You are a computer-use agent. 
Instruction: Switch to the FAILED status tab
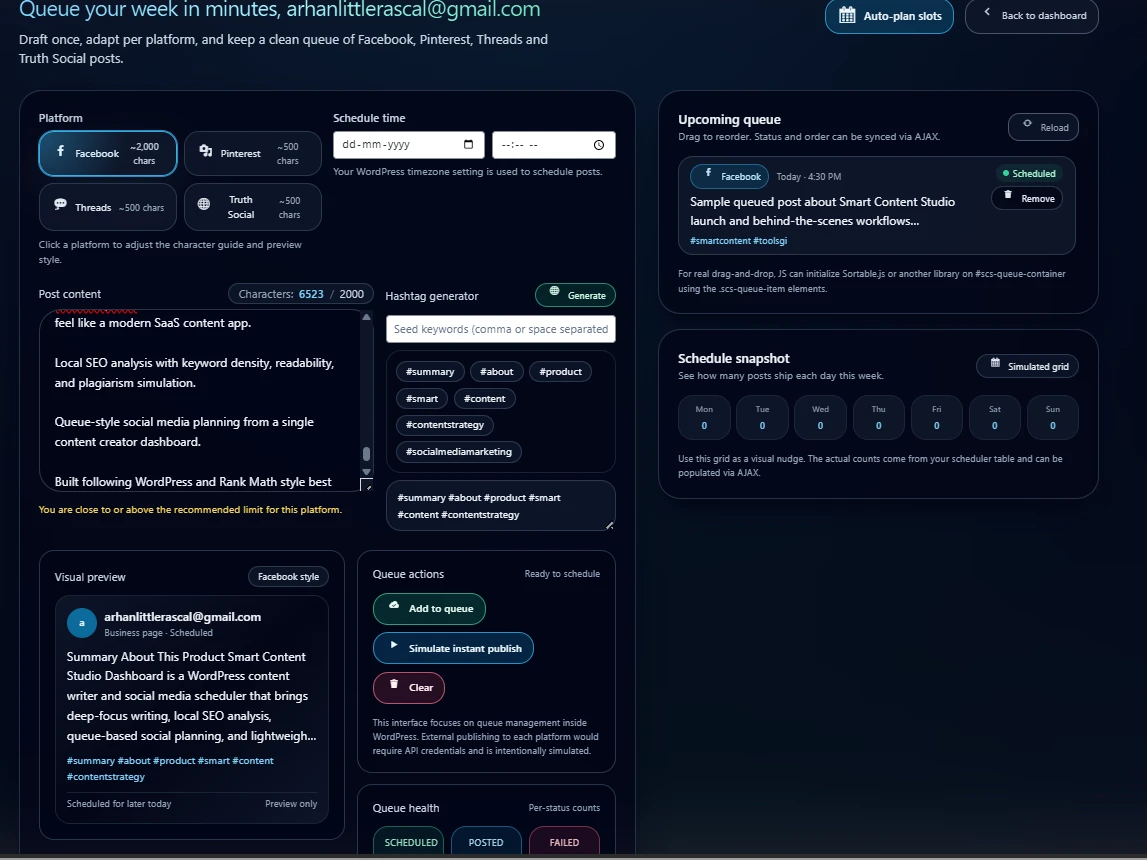click(564, 842)
